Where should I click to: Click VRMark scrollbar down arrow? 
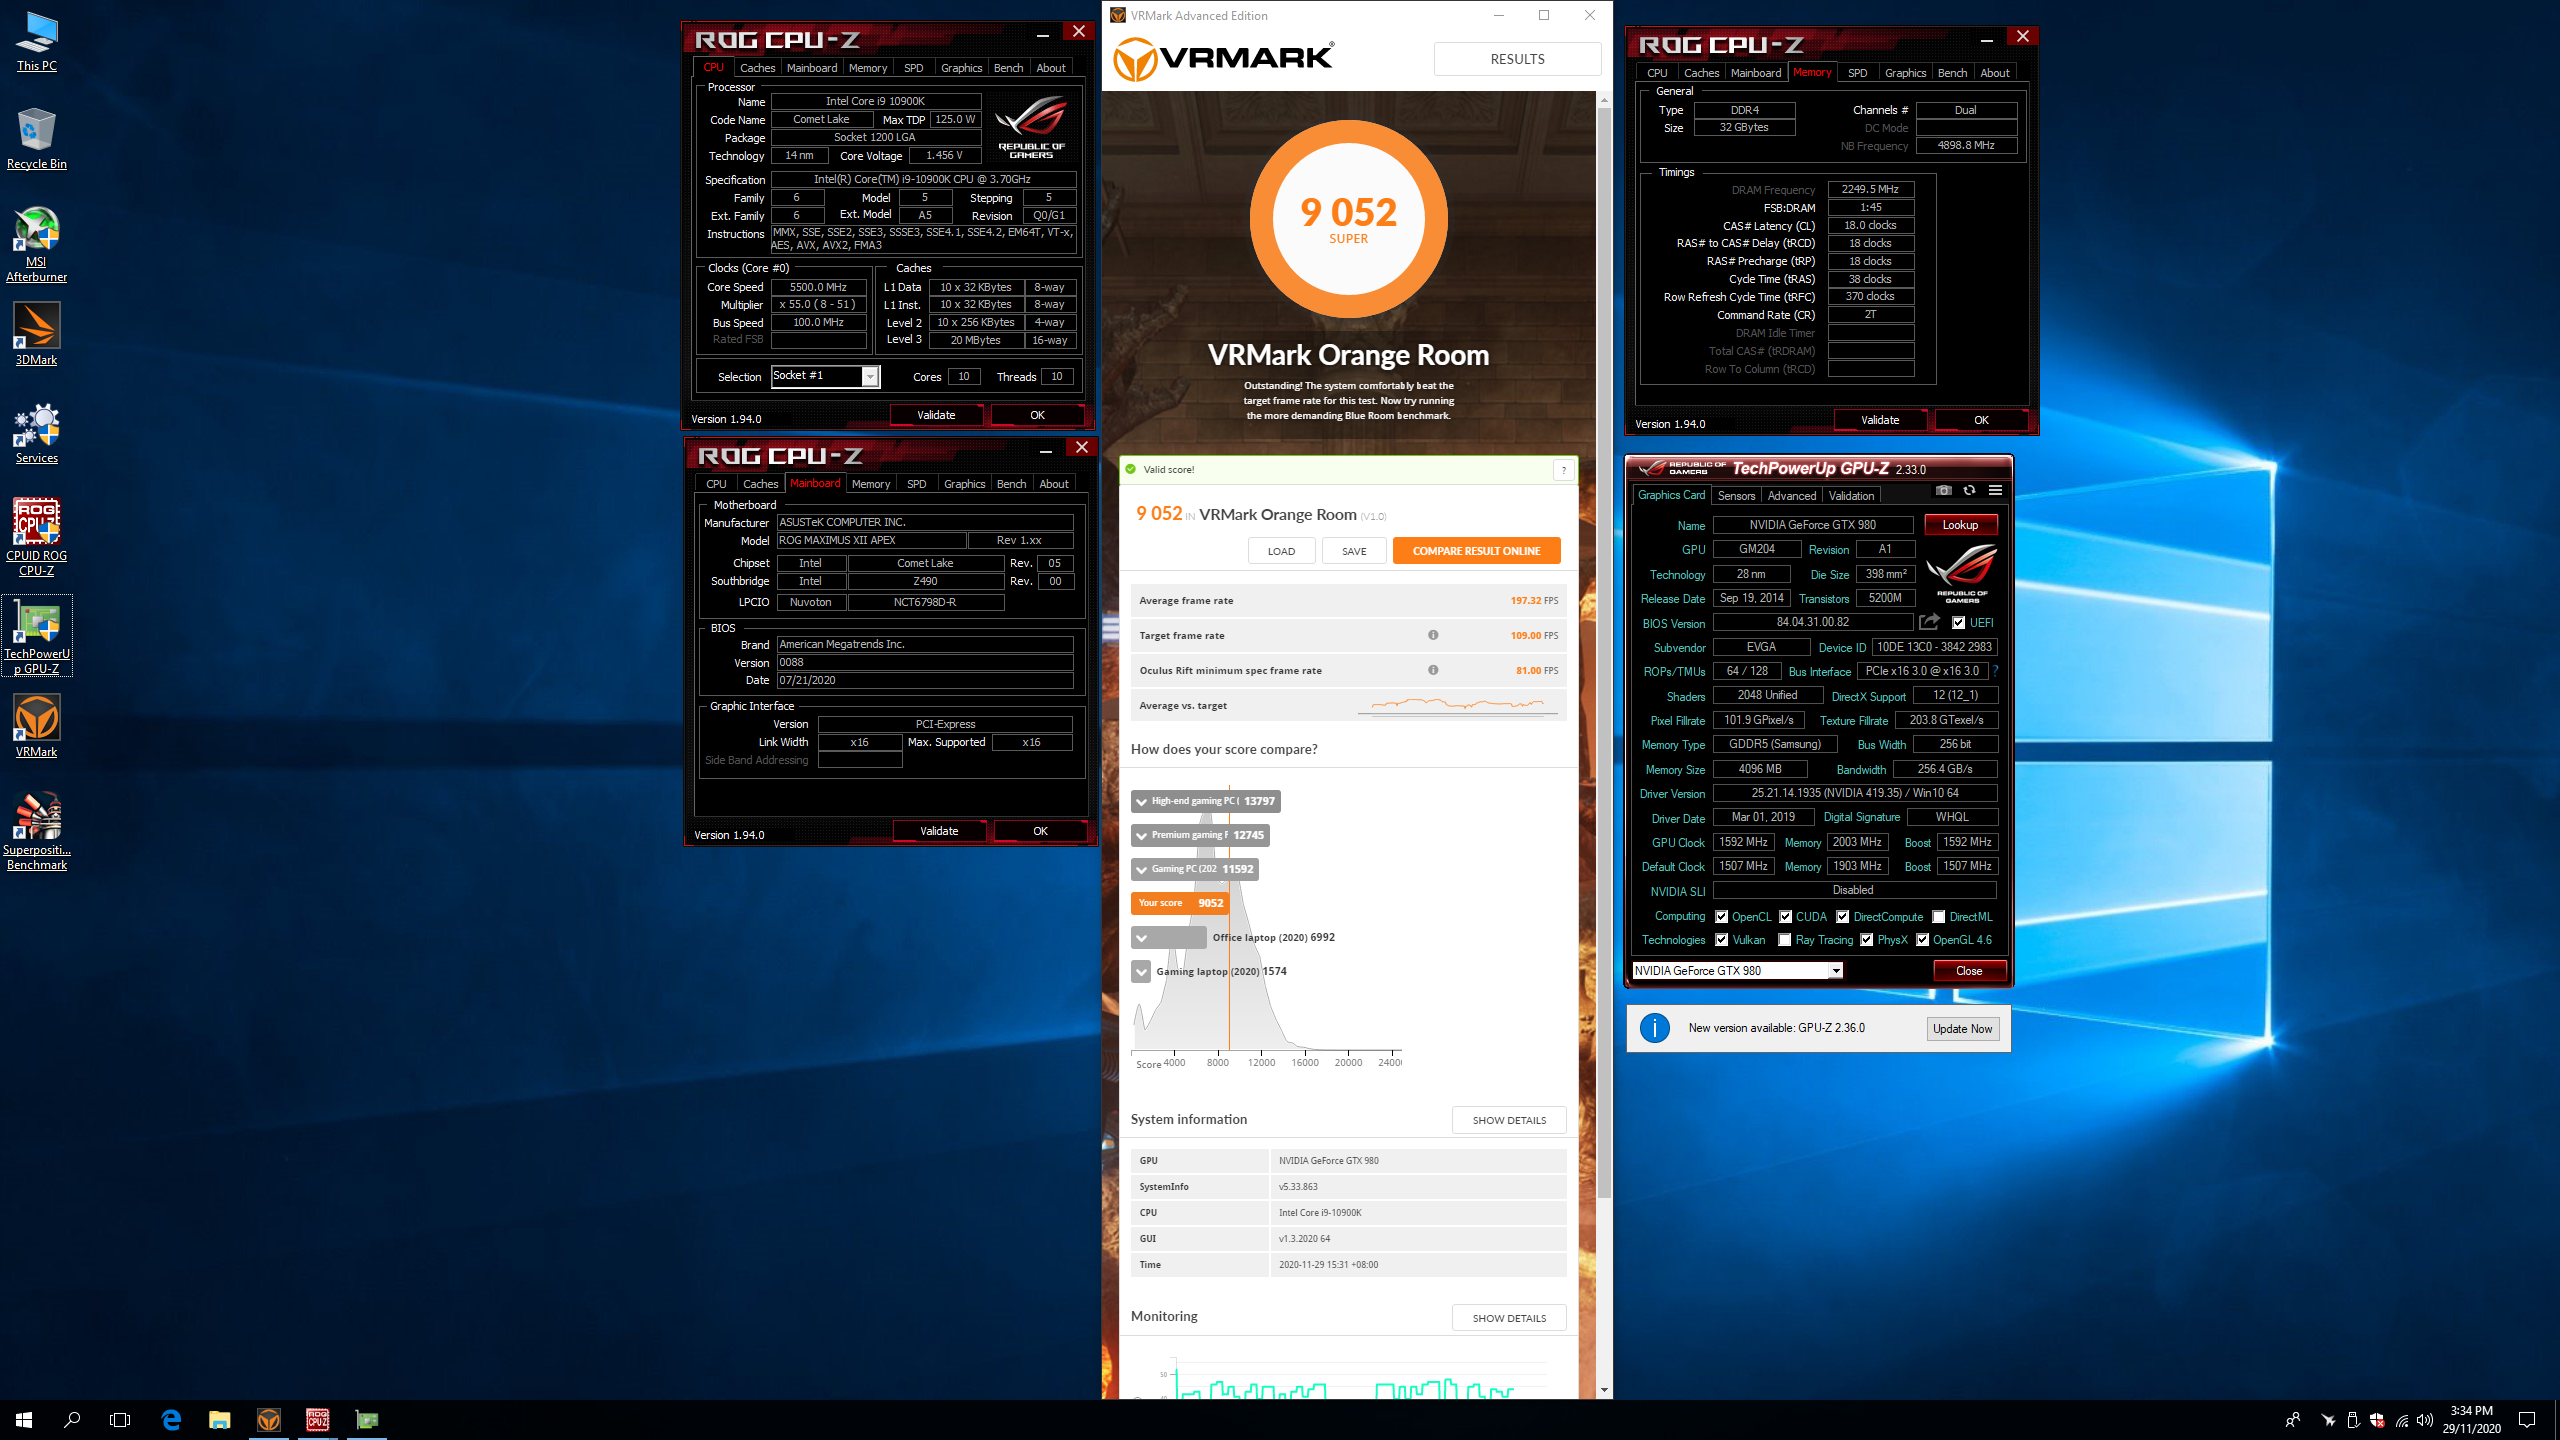pos(1604,1390)
